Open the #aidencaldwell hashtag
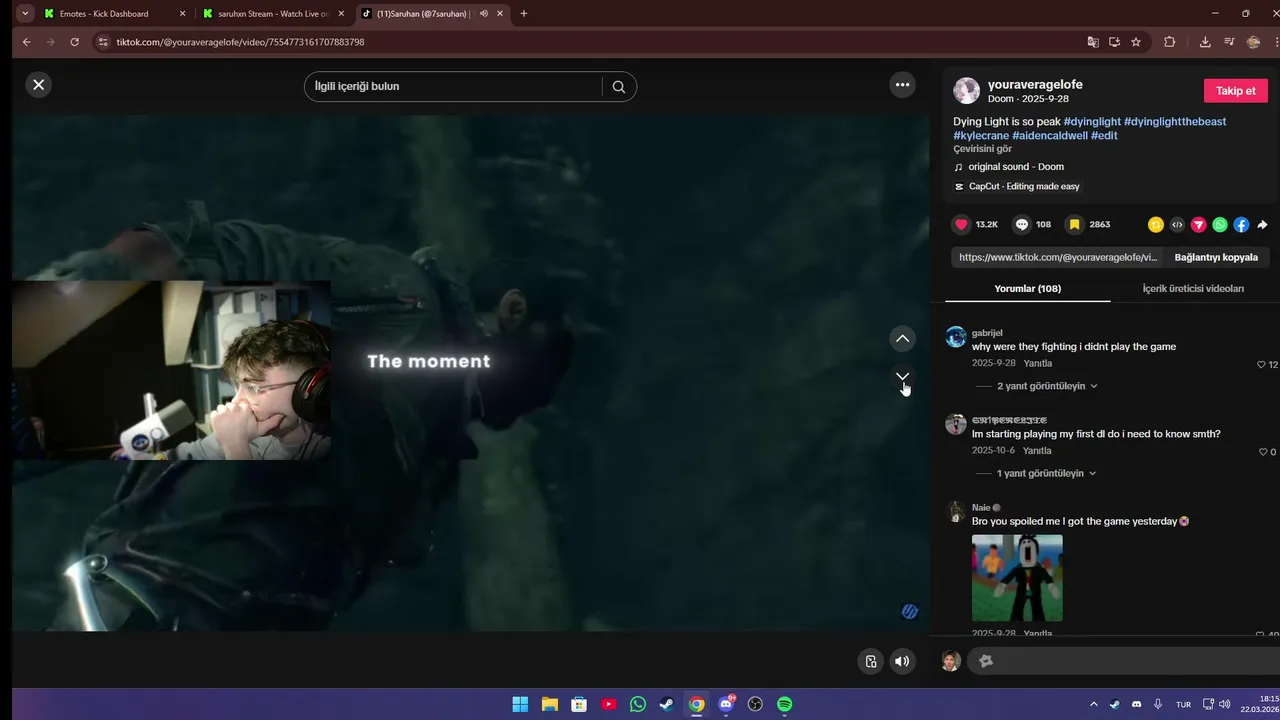This screenshot has height=720, width=1280. [x=1050, y=136]
